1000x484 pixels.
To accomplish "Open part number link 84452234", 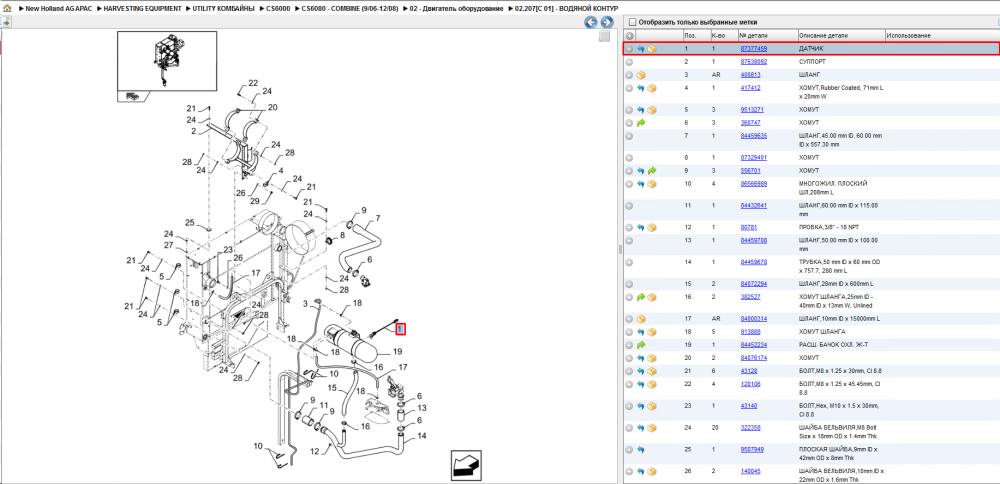I will point(753,344).
